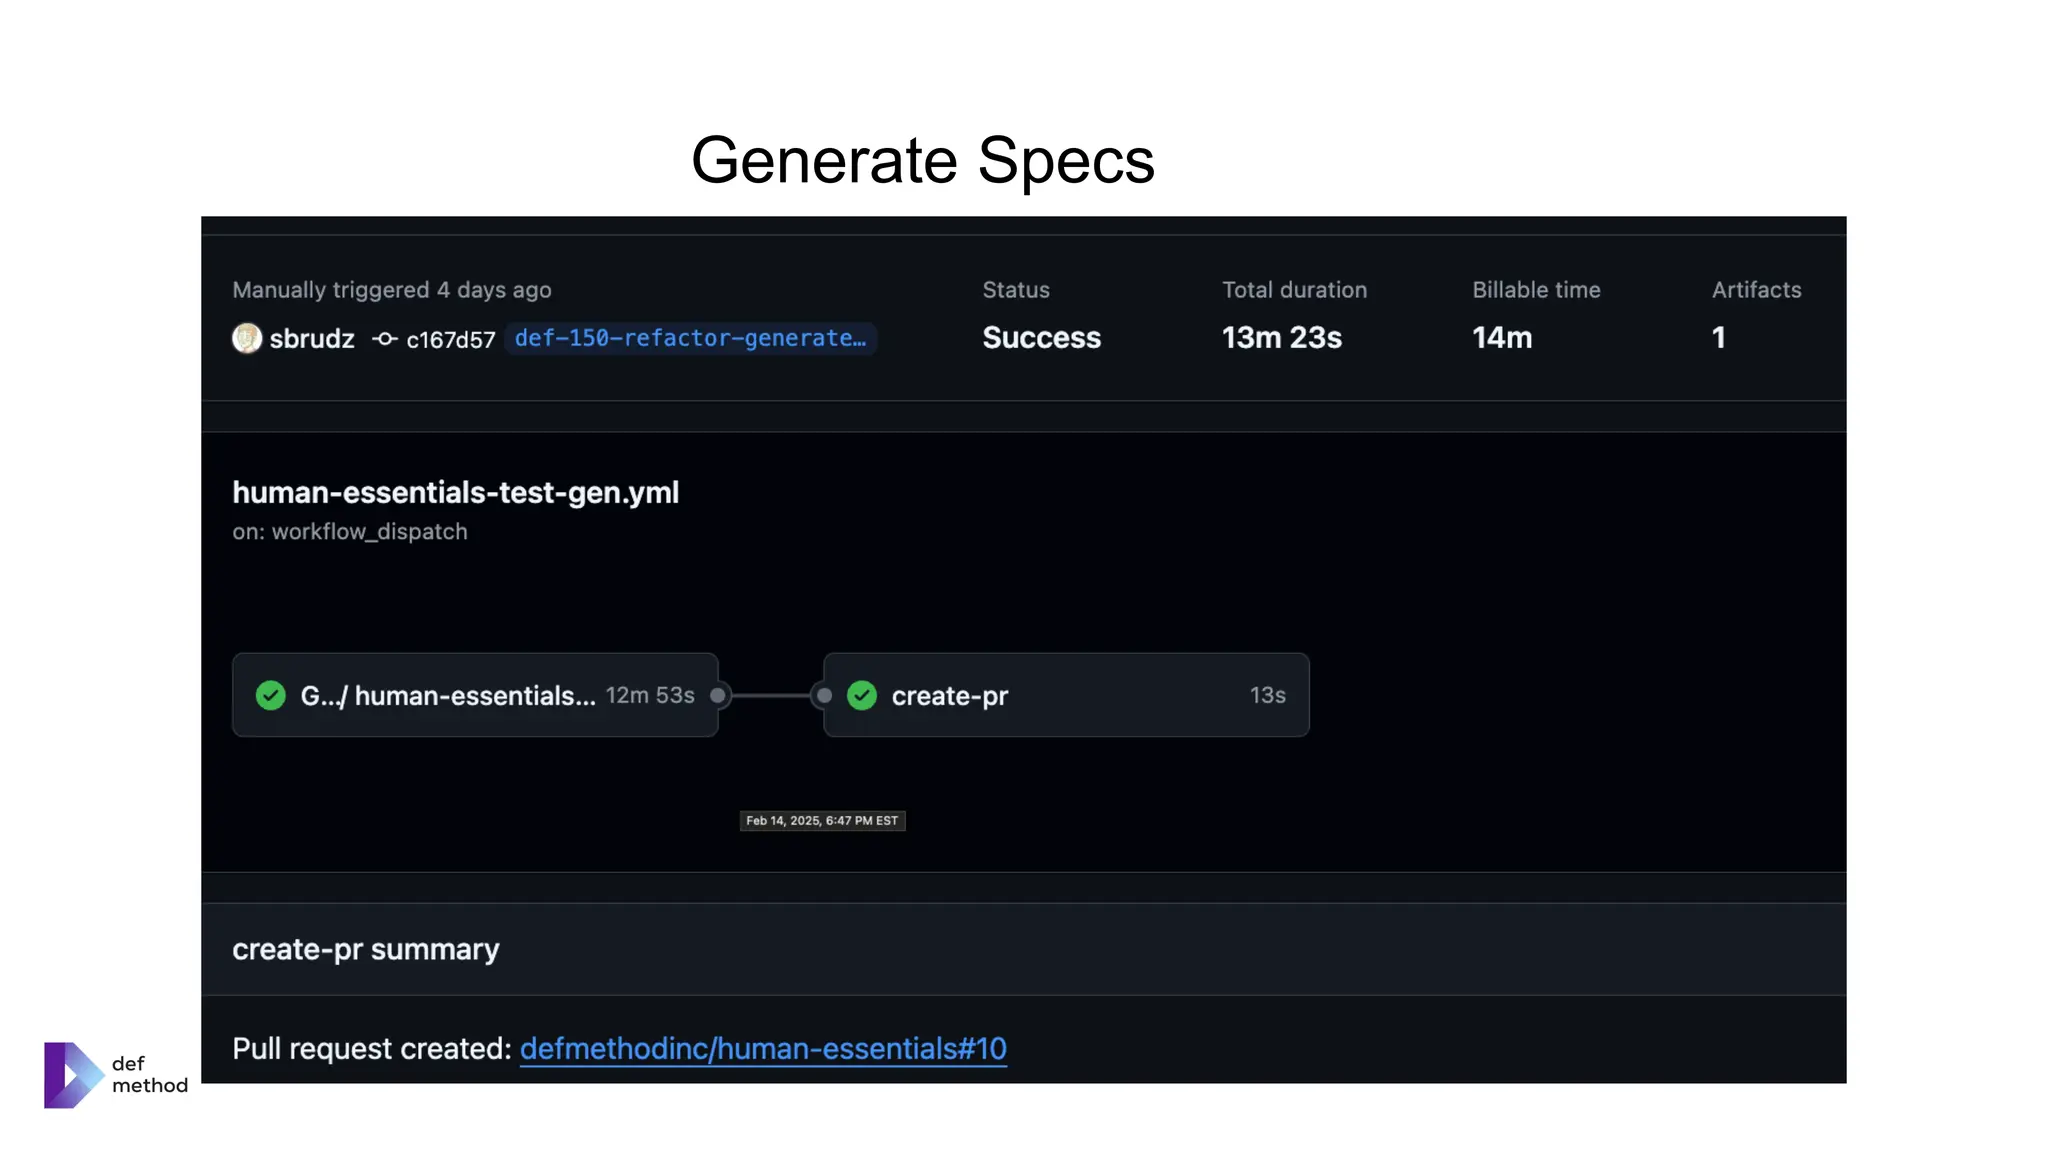Click the '13m 23s' total duration value
Screen dimensions: 2048x1152
1282,338
